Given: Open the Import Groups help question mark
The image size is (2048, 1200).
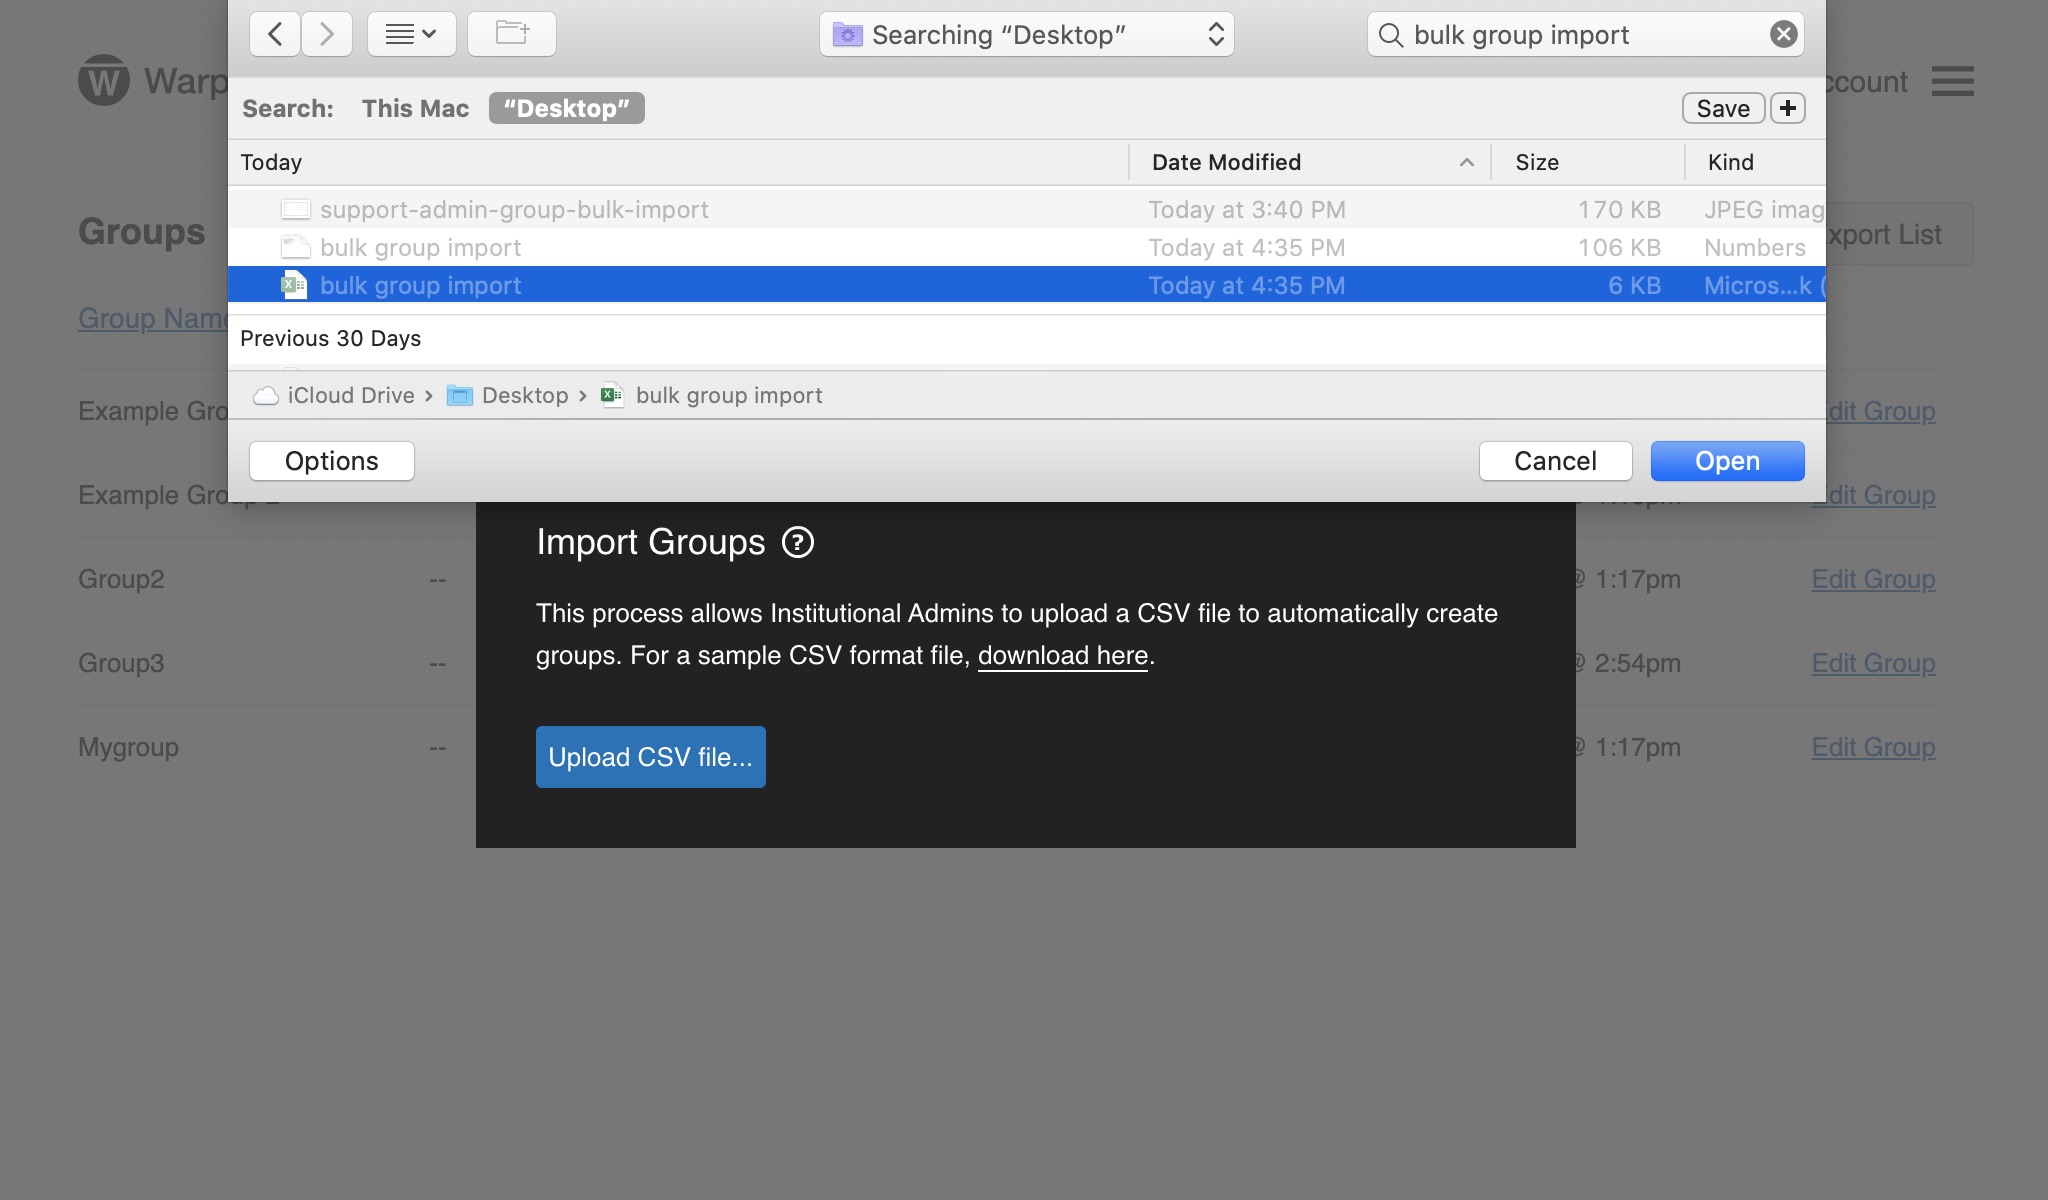Looking at the screenshot, I should tap(798, 543).
